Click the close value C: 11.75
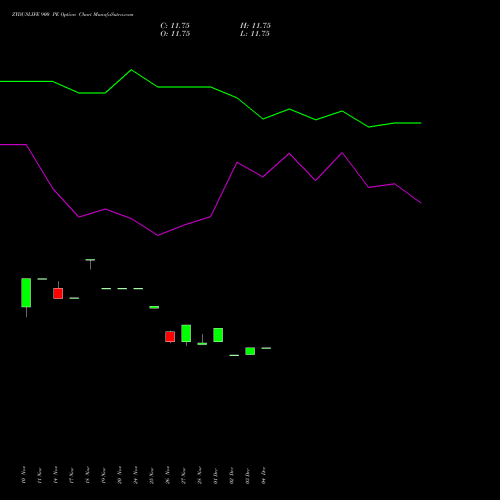 (175, 26)
